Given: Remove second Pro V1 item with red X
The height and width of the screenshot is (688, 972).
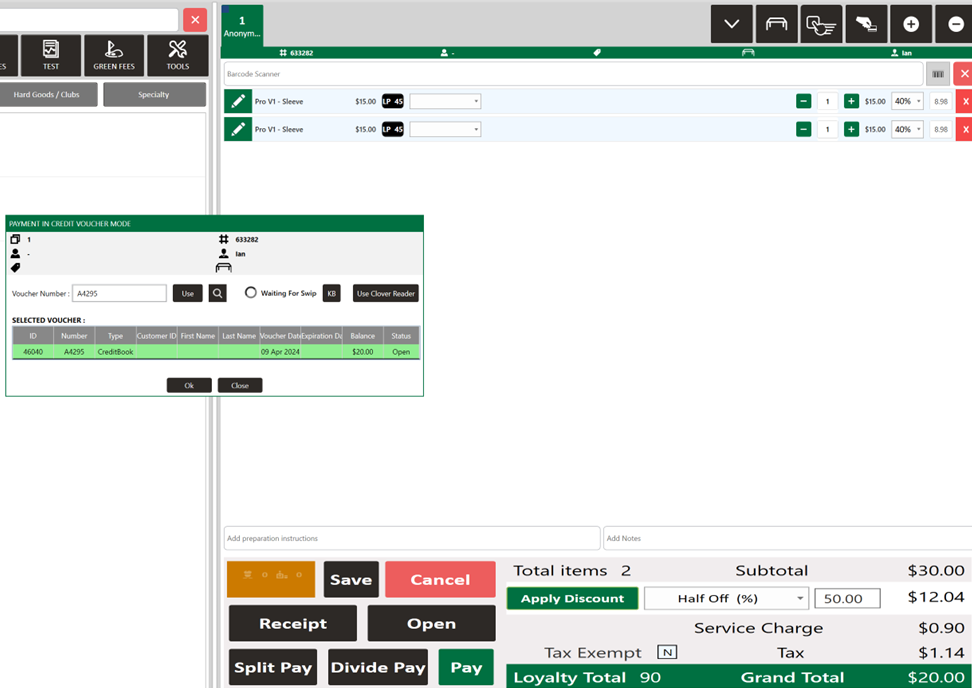Looking at the screenshot, I should tap(965, 130).
